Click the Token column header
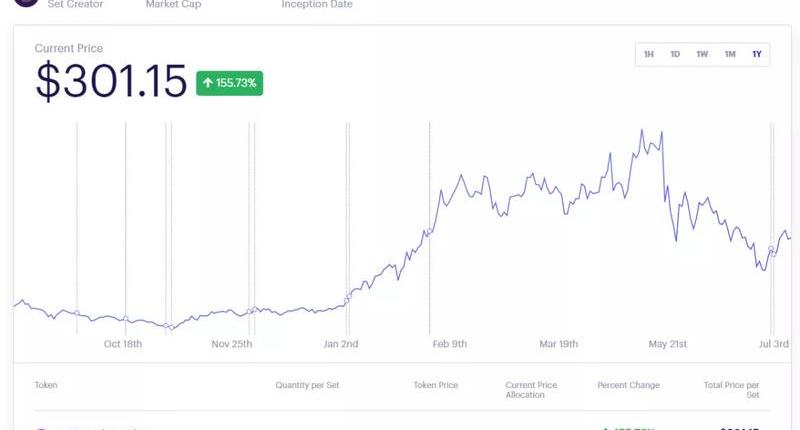 (46, 385)
